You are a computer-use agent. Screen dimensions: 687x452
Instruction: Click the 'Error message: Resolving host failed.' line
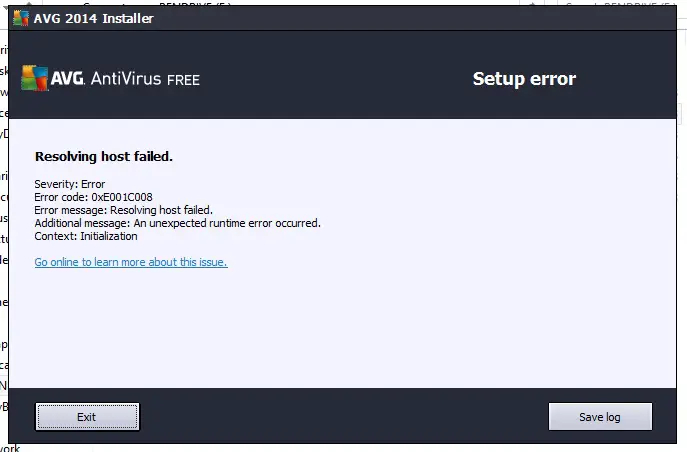[124, 210]
